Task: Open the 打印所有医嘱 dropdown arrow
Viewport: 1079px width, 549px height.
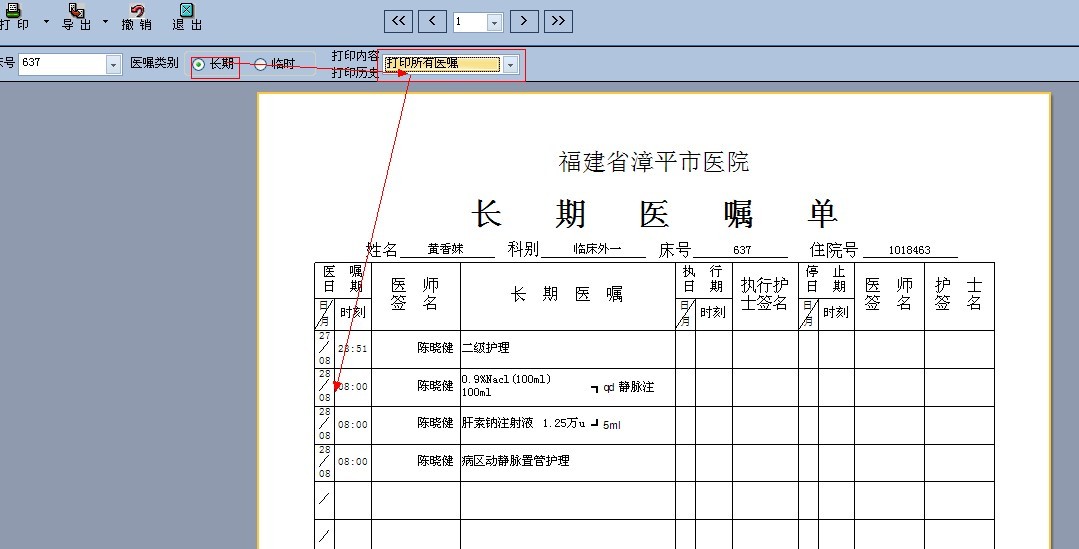Action: coord(510,65)
